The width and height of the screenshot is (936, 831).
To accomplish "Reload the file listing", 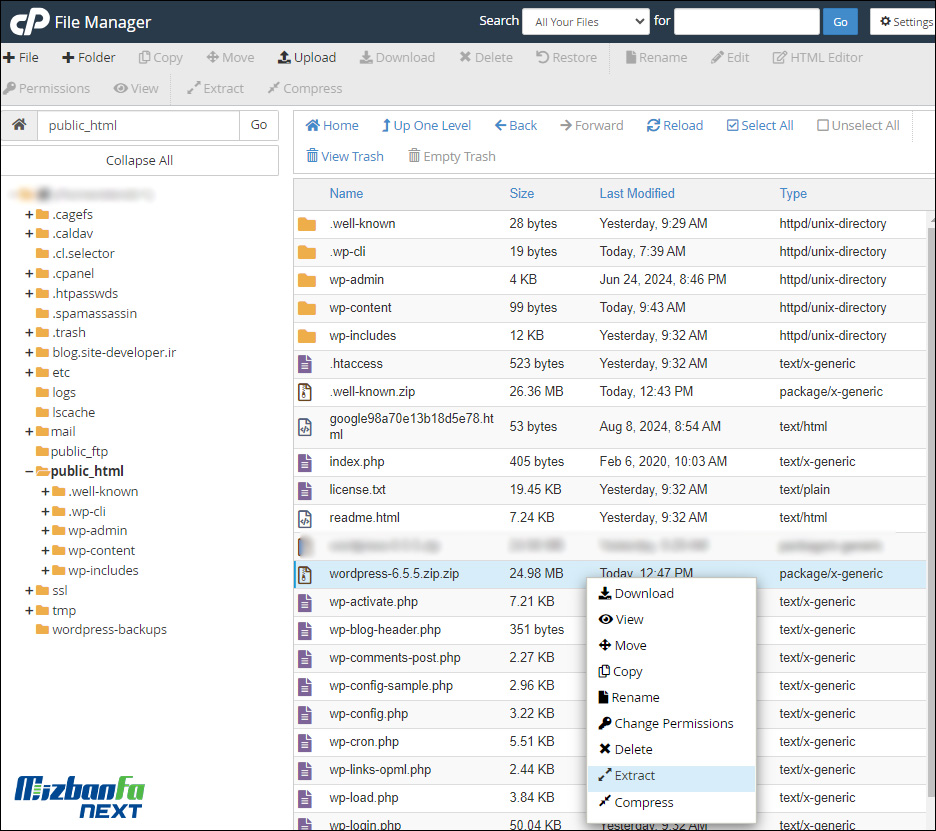I will 675,125.
